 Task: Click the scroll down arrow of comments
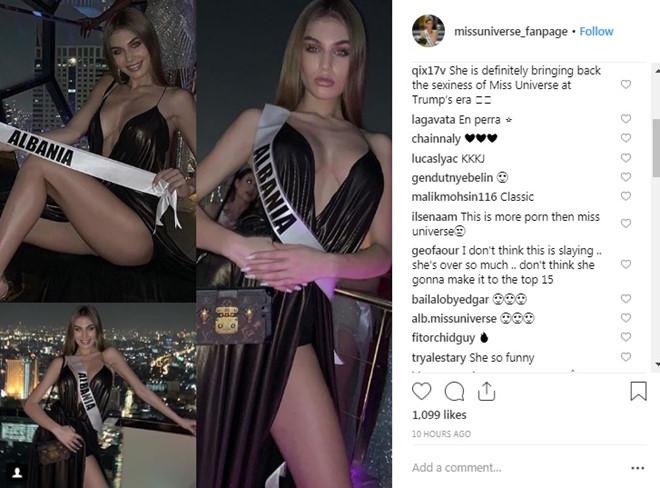click(657, 364)
